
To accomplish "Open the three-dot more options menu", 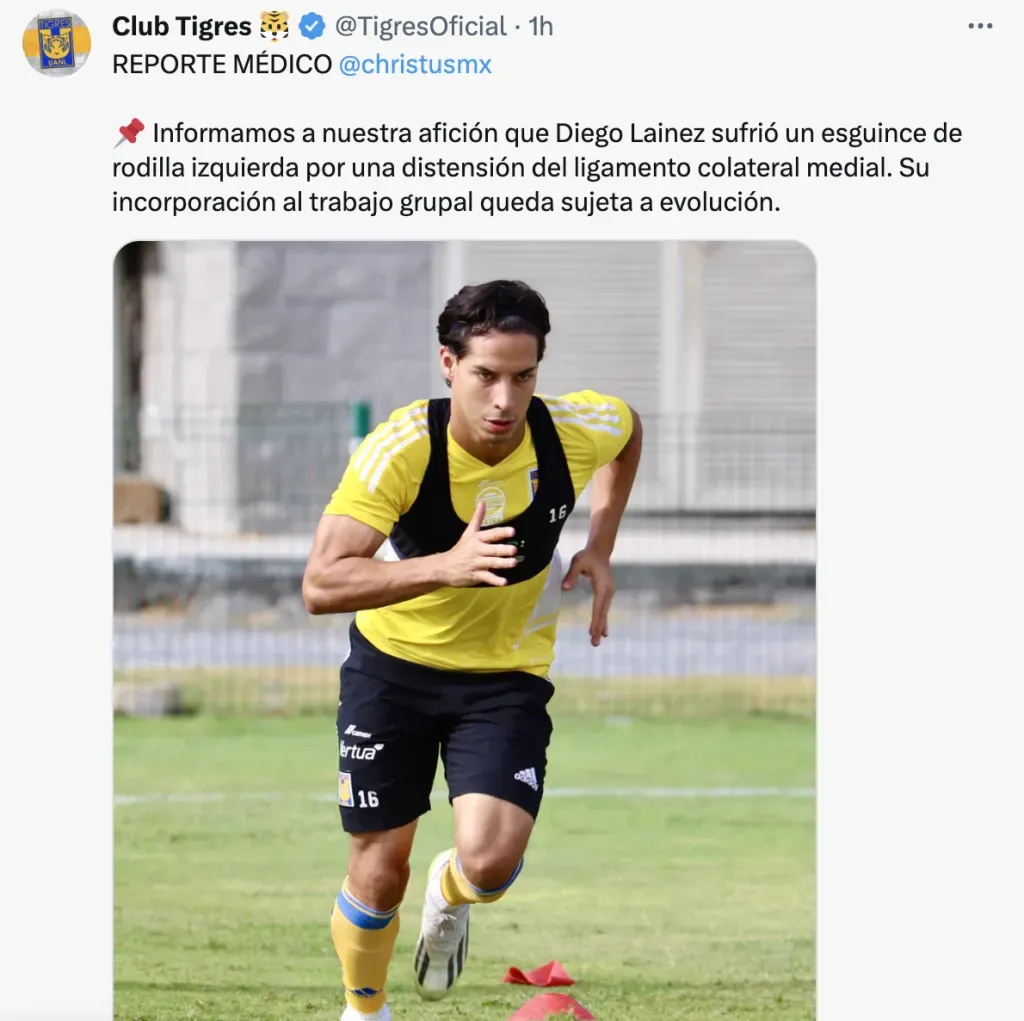I will (x=980, y=26).
